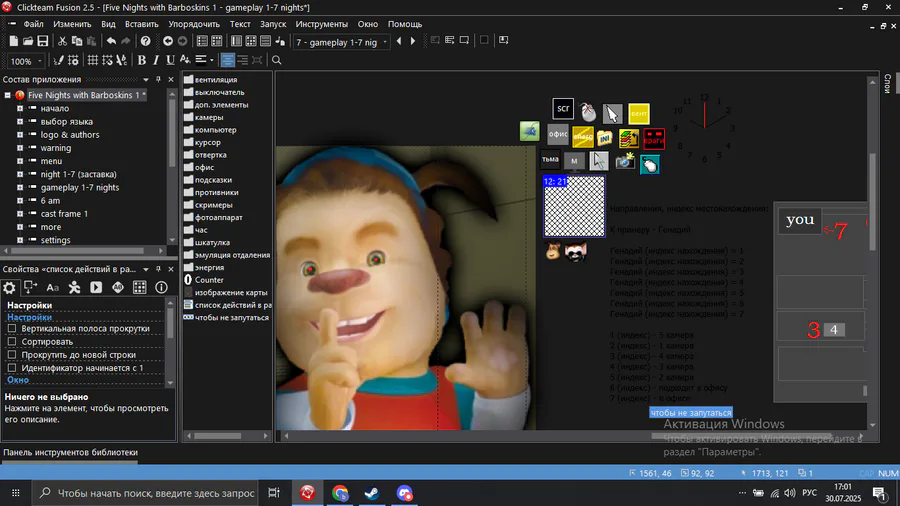This screenshot has width=900, height=506.
Task: Go to next frame with right arrow
Action: tap(413, 41)
